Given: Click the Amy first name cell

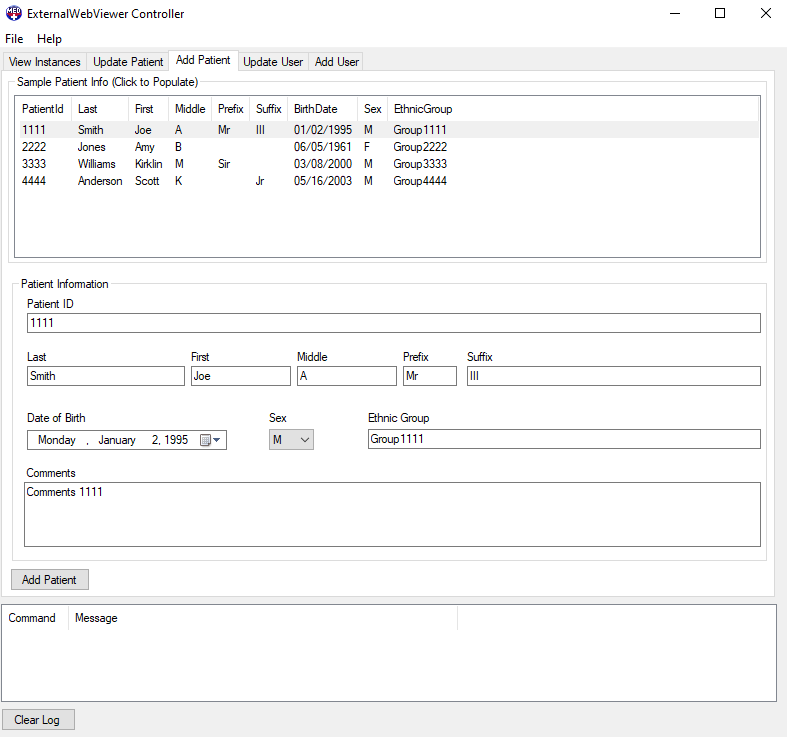Looking at the screenshot, I should coord(145,147).
